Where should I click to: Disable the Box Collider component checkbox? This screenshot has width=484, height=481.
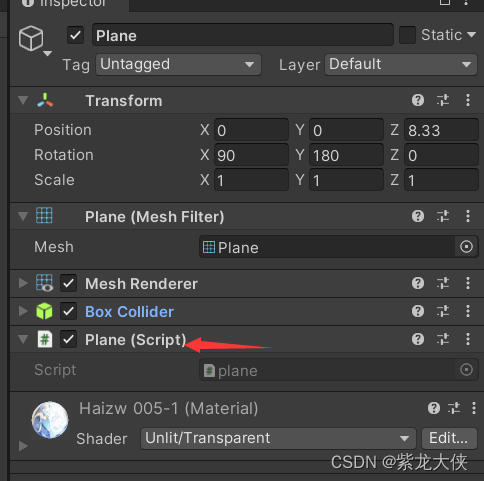(x=68, y=312)
